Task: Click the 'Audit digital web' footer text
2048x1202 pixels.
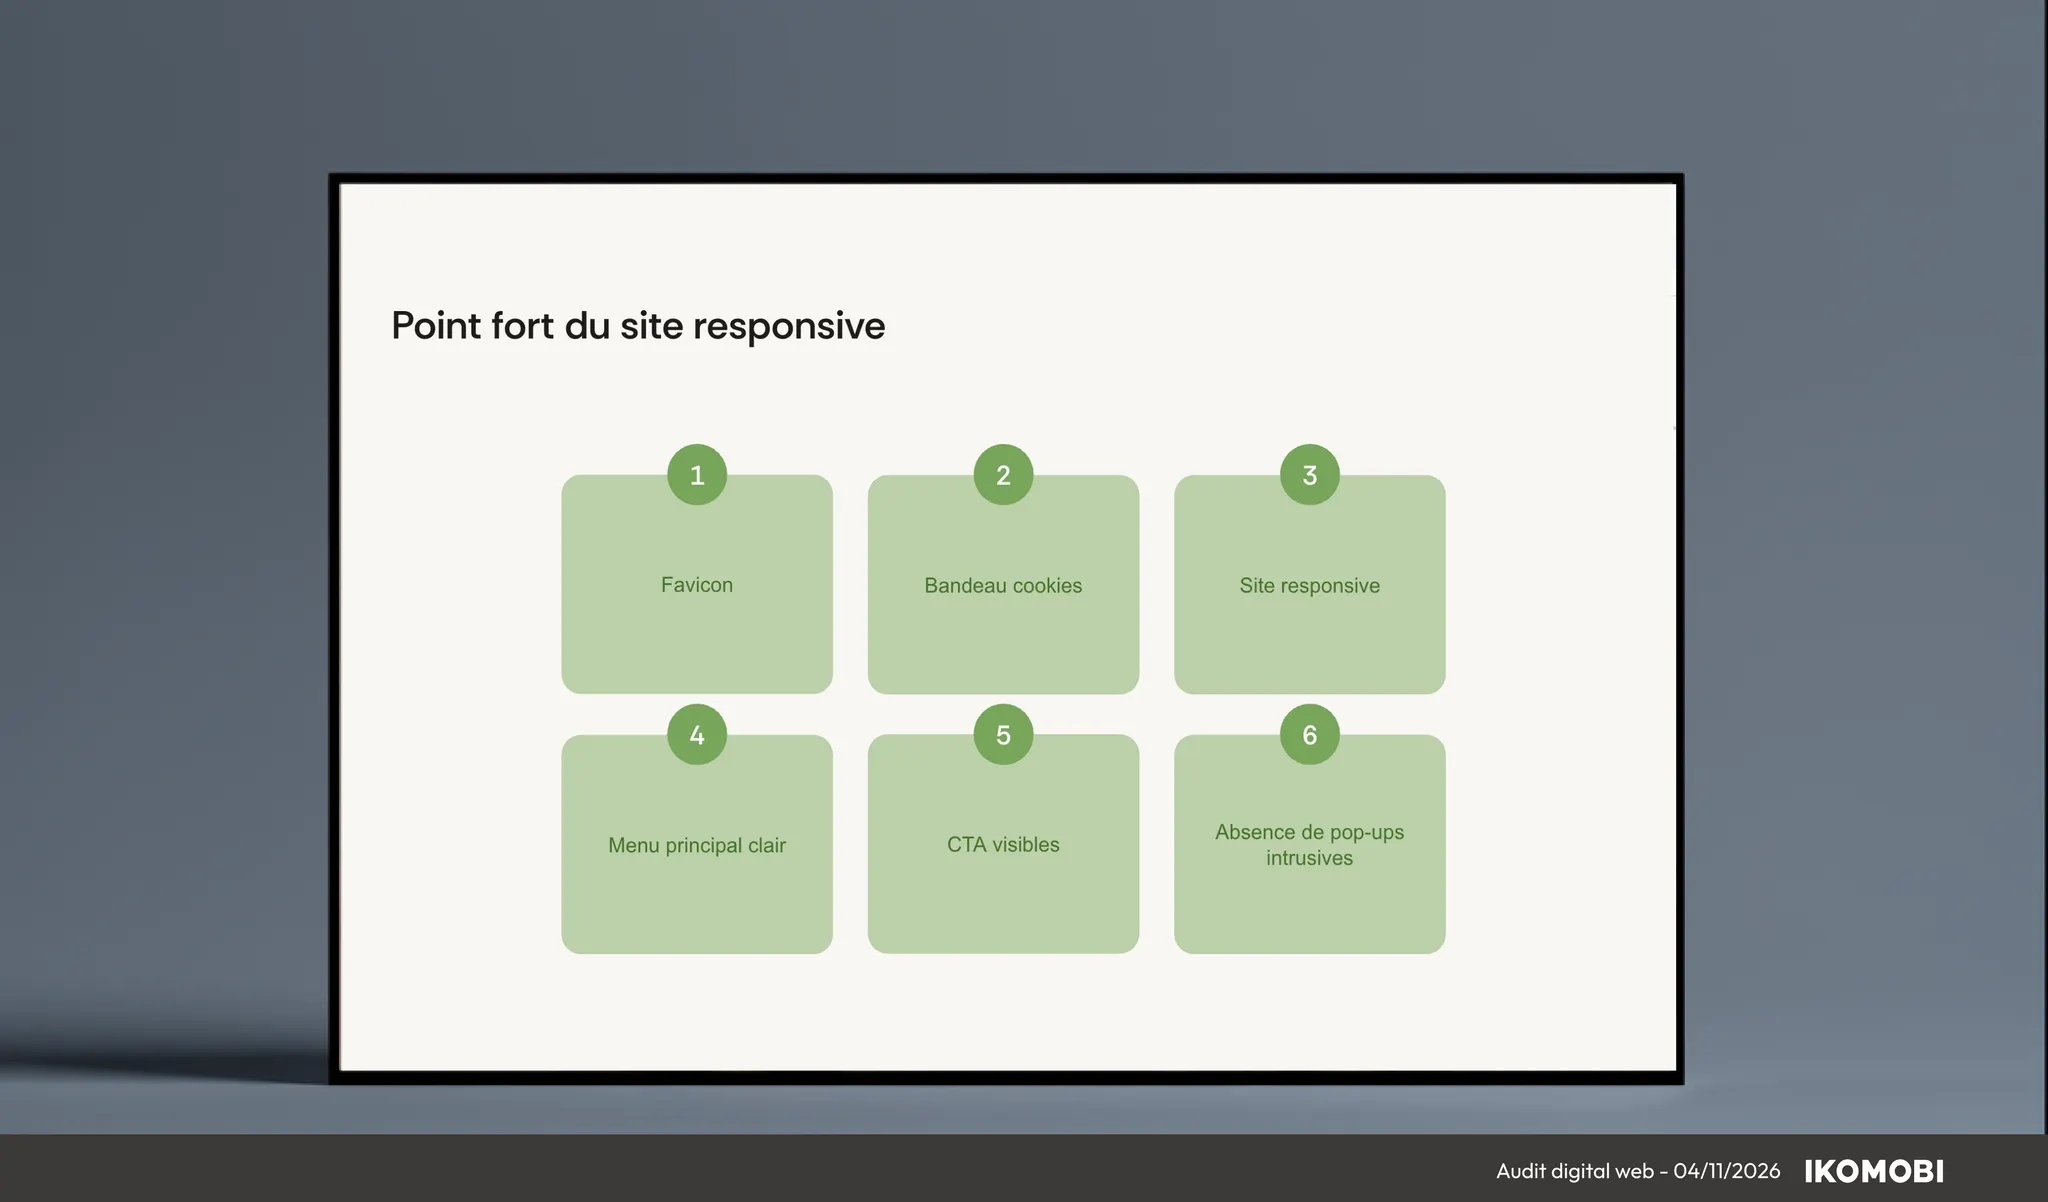Action: (x=1574, y=1171)
